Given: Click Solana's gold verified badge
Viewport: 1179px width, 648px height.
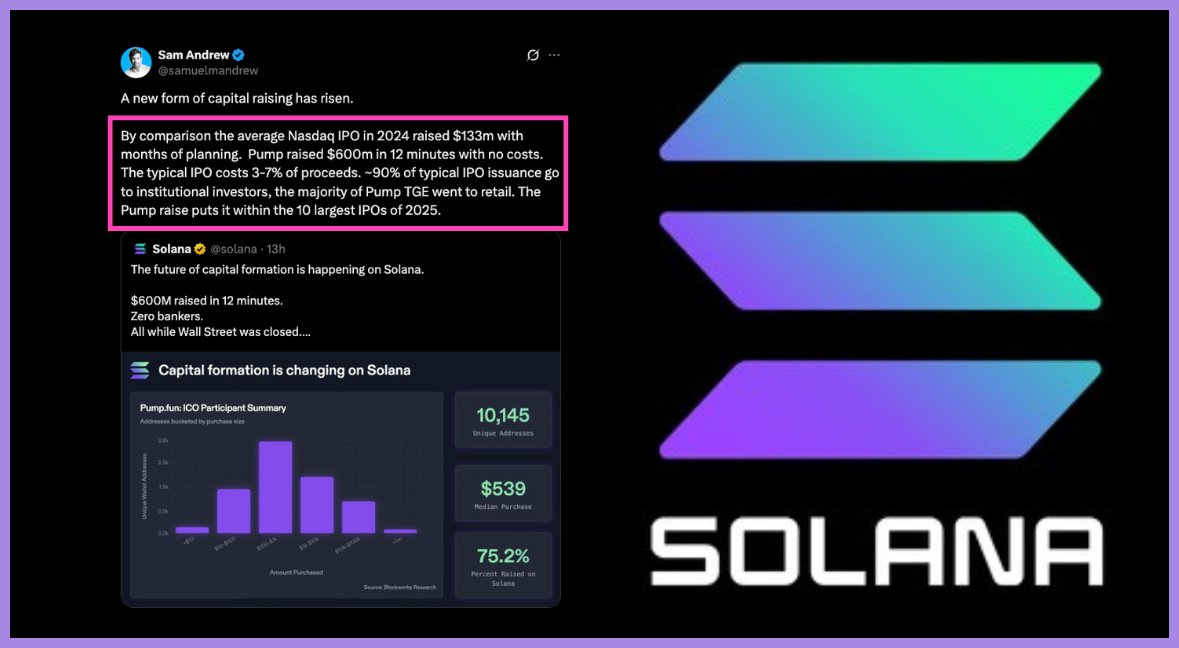Looking at the screenshot, I should 200,249.
